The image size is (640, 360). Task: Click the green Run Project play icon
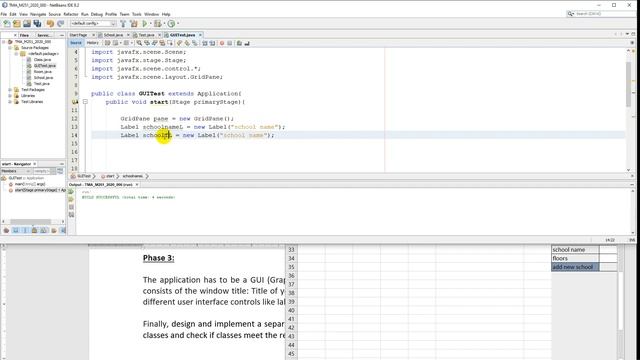pyautogui.click(x=144, y=24)
